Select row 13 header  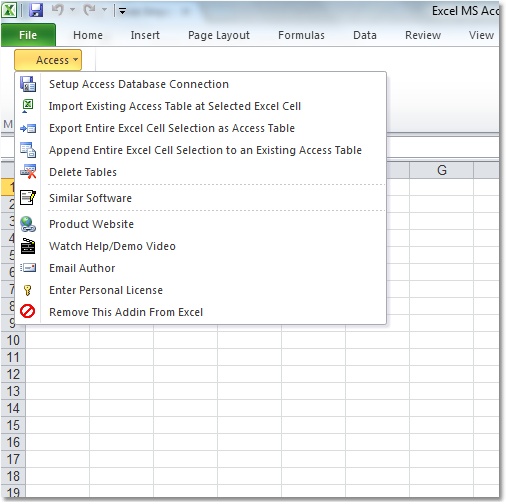click(13, 391)
